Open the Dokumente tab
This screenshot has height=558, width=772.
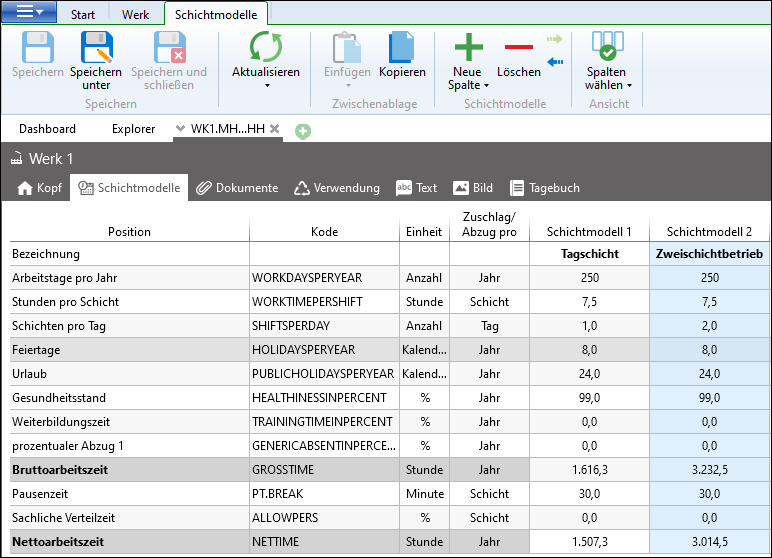[237, 188]
